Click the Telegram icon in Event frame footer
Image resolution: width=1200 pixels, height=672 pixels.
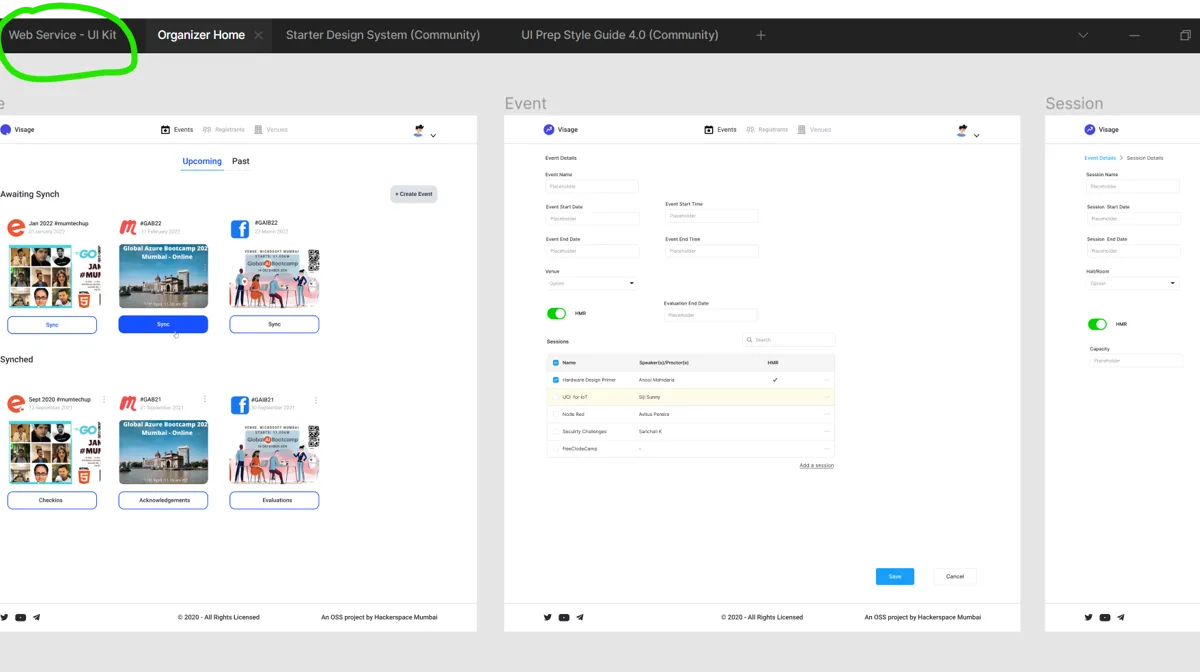coord(580,617)
